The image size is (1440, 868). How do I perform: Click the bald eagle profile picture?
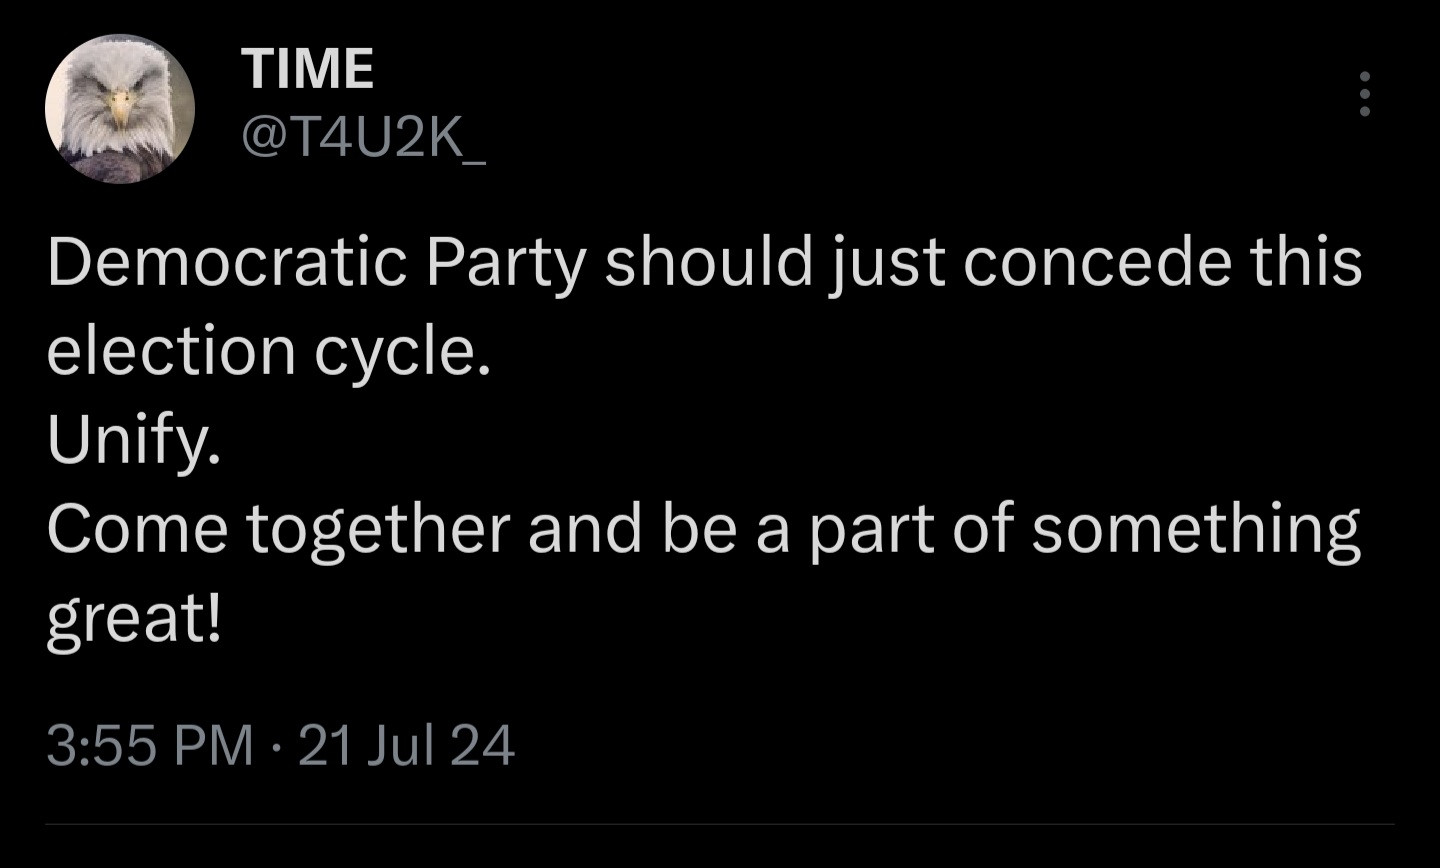coord(120,109)
